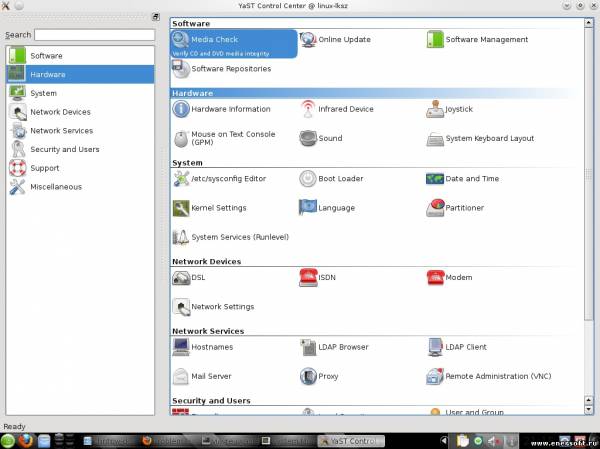Select the System category in the sidebar
The image size is (600, 449).
[x=80, y=93]
